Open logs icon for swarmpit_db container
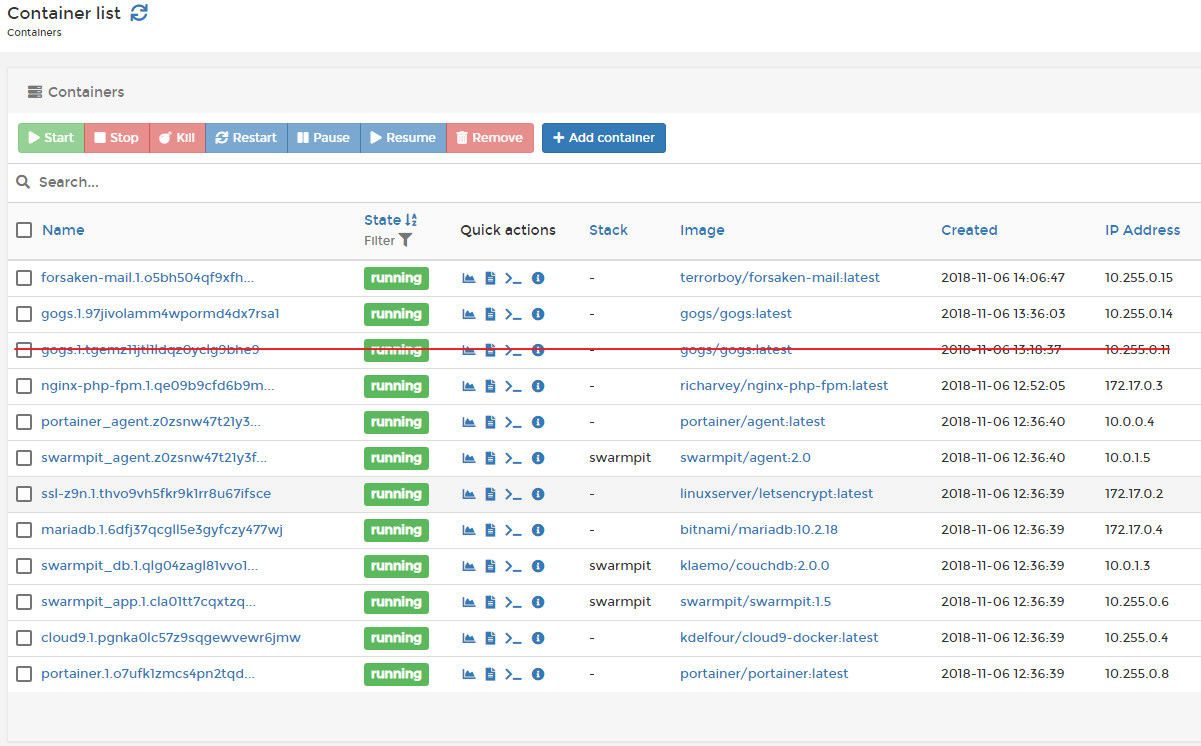The image size is (1201, 746). (x=490, y=566)
